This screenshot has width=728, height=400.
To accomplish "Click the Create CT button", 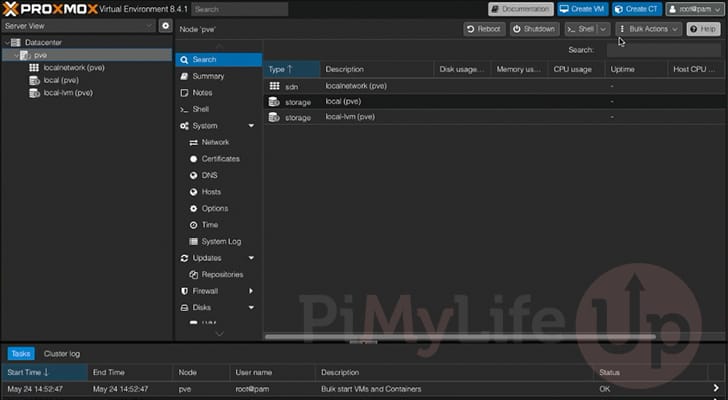I will coord(637,9).
